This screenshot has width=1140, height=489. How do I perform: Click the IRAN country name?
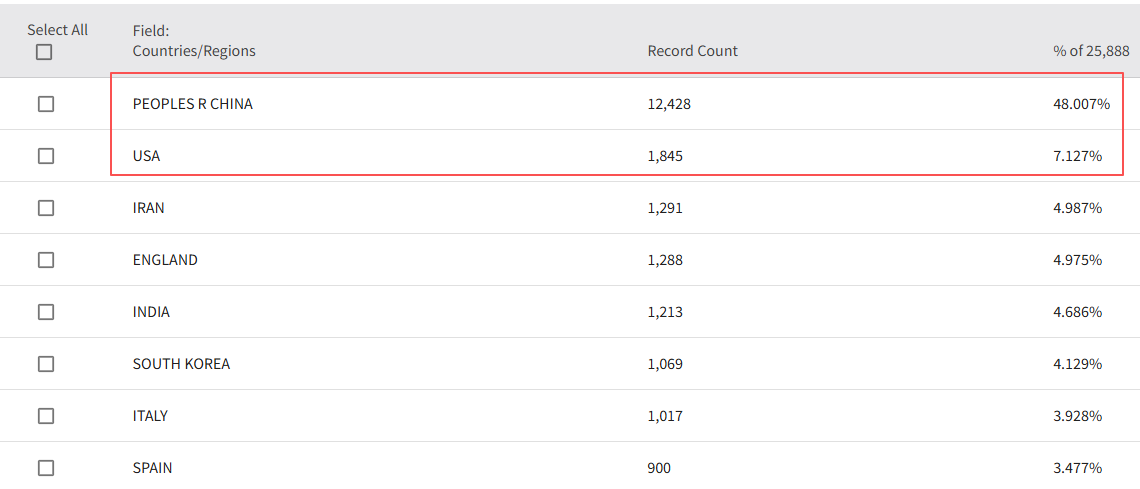[x=149, y=208]
